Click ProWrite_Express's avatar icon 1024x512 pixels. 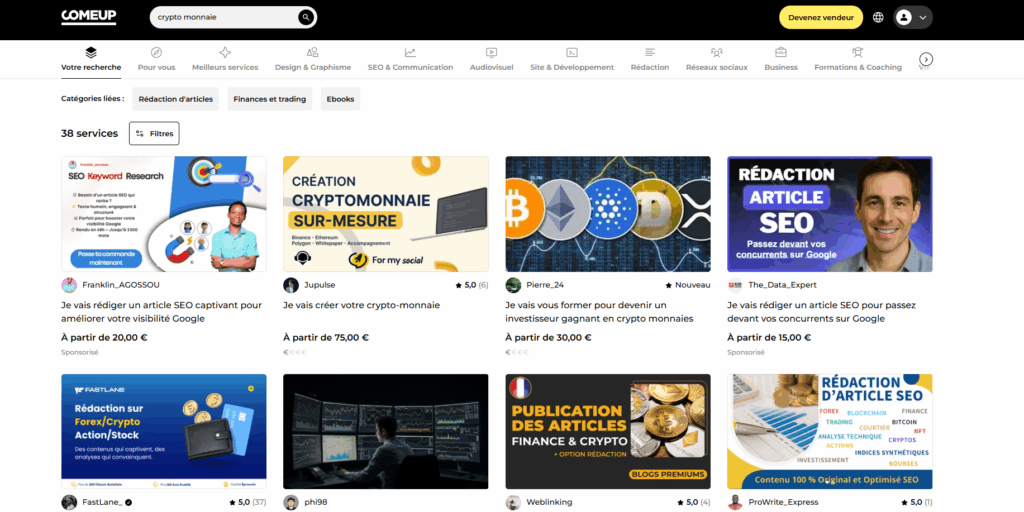pyautogui.click(x=735, y=503)
